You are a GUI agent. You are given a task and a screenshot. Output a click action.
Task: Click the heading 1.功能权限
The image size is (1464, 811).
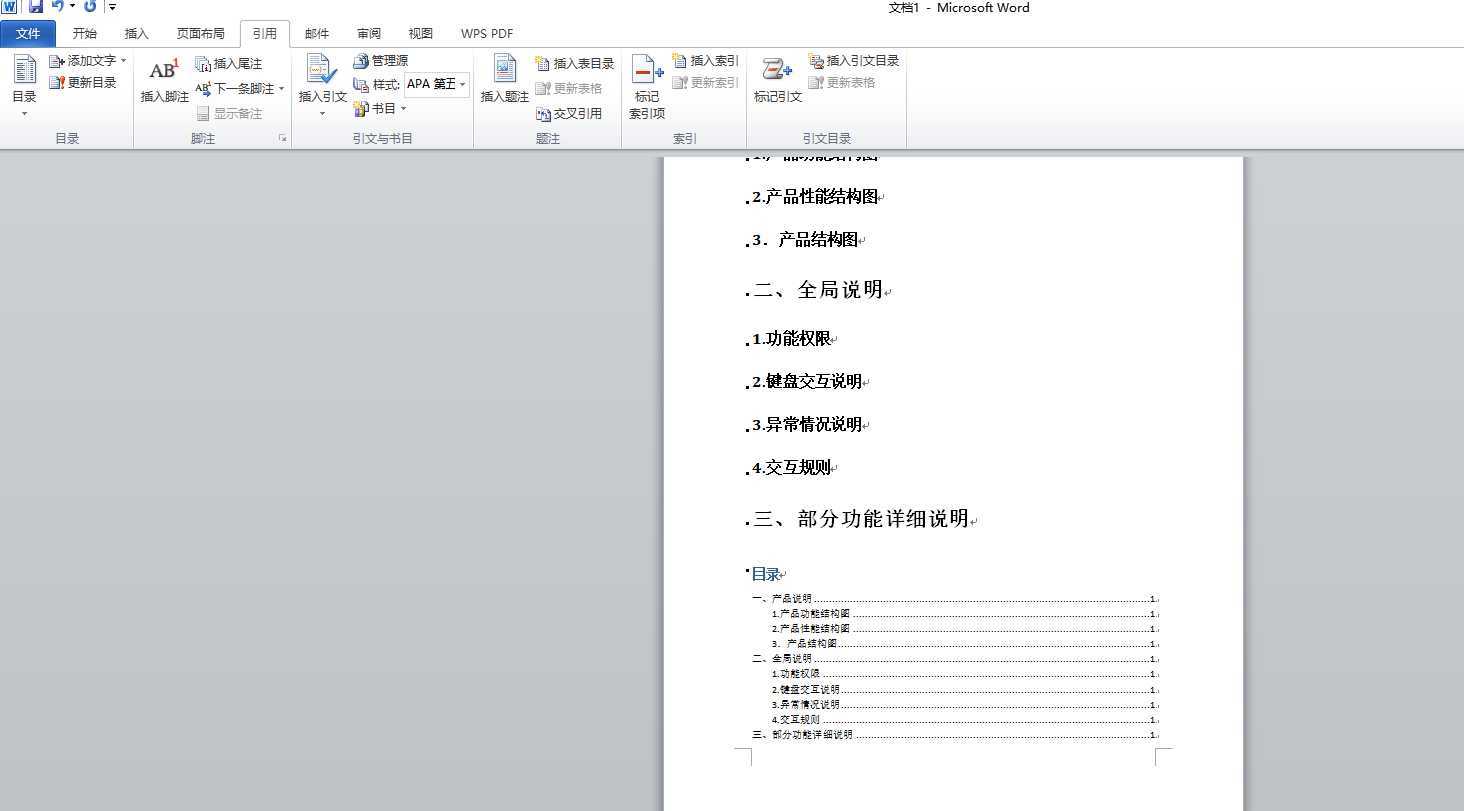click(791, 339)
